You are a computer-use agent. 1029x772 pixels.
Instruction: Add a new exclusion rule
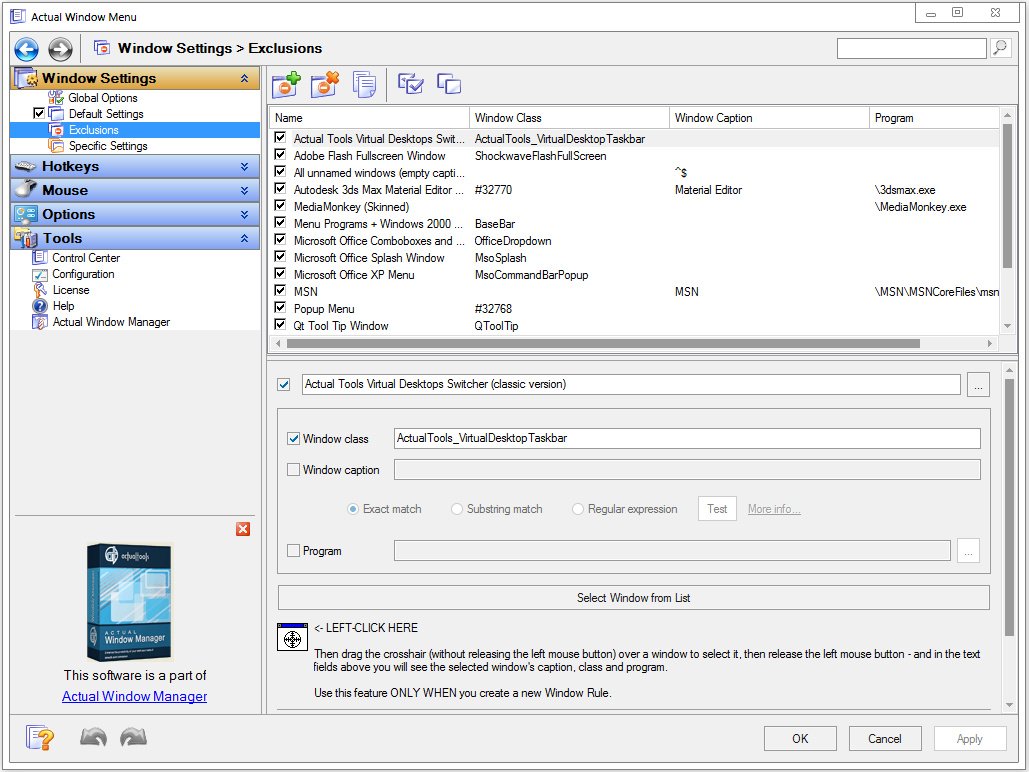coord(287,84)
